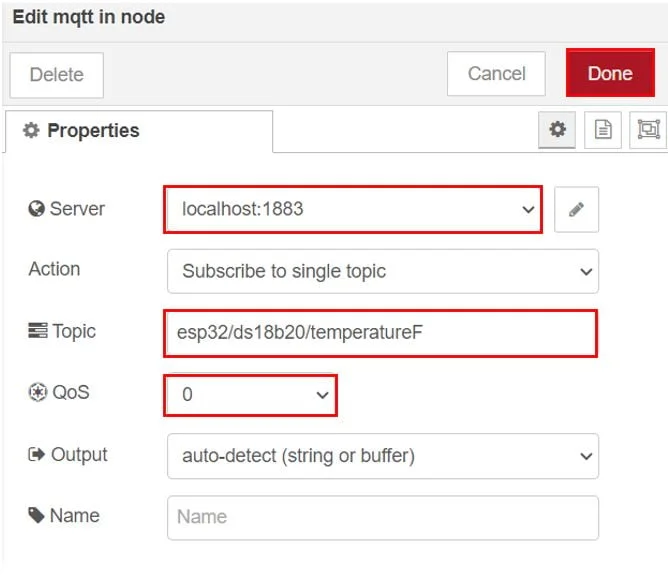Open the node description document icon
Image resolution: width=668 pixels, height=576 pixels.
(603, 130)
